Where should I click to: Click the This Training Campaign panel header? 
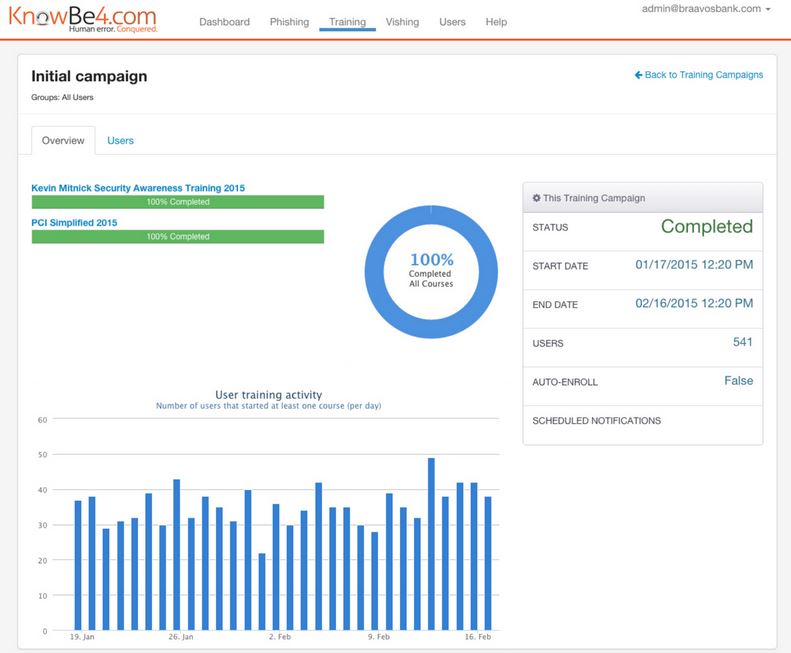[643, 198]
